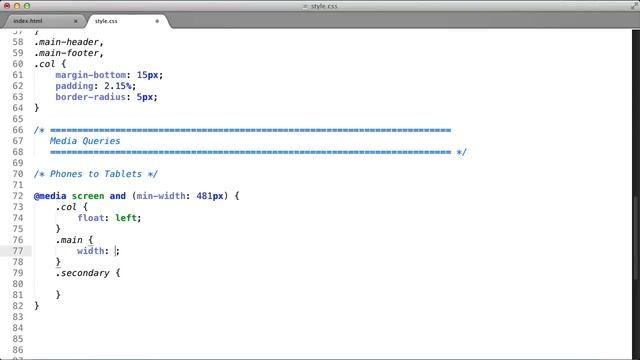Click the closing brace on line 64

tap(36, 108)
